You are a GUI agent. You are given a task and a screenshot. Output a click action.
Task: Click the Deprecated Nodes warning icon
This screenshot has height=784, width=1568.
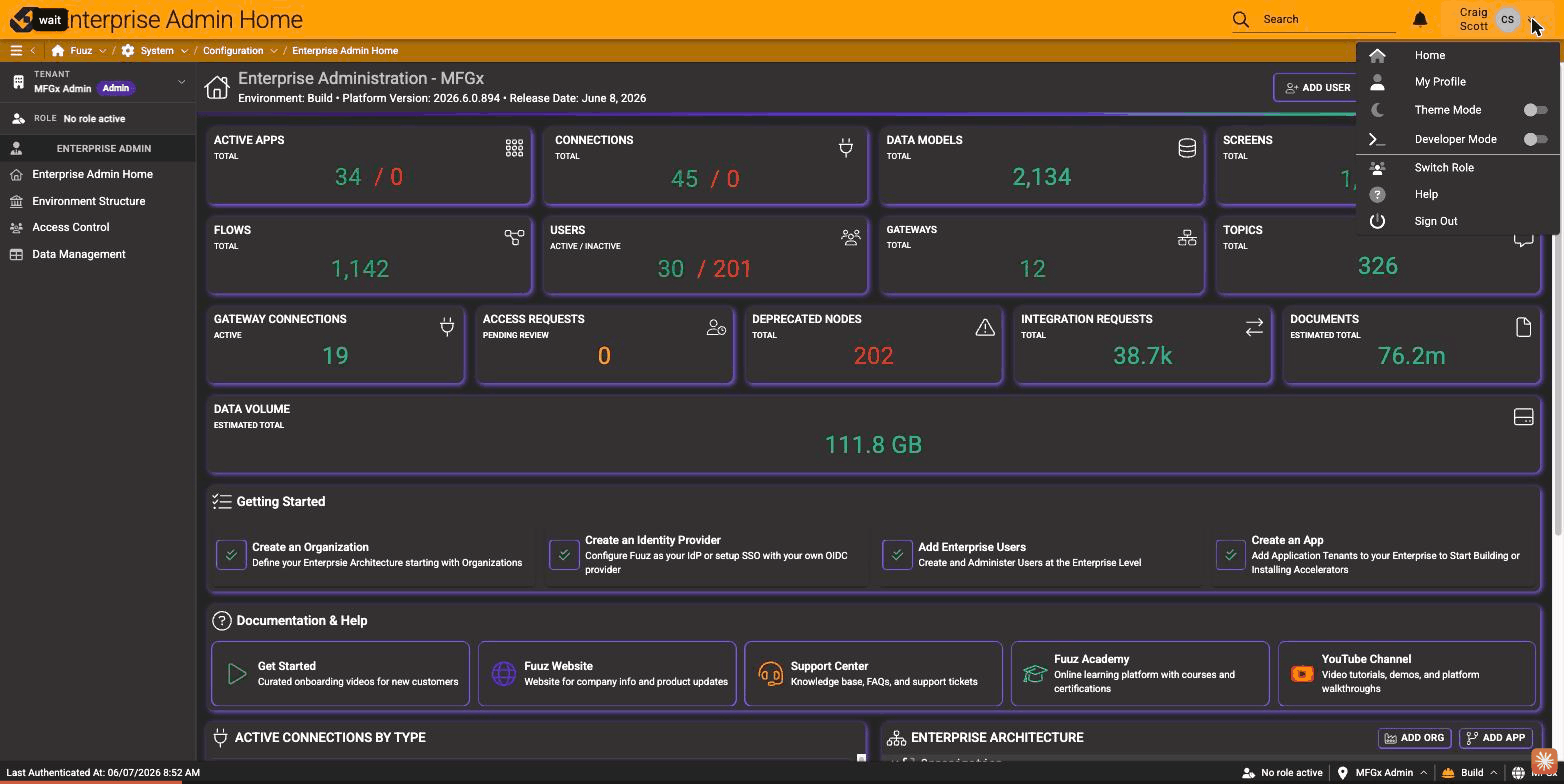click(985, 327)
